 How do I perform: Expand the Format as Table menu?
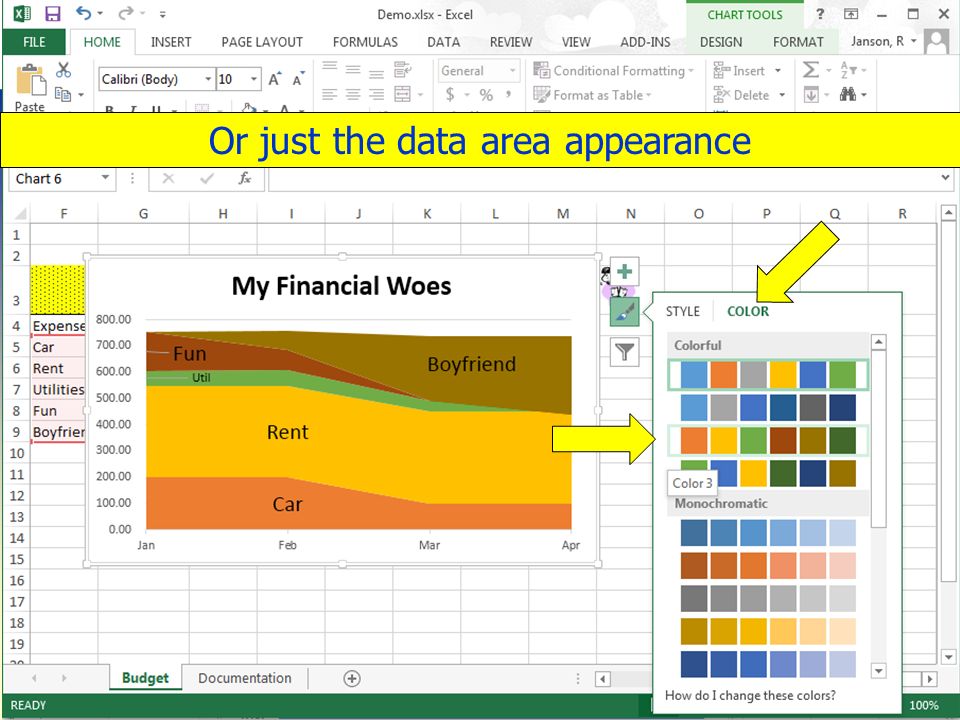coord(593,95)
